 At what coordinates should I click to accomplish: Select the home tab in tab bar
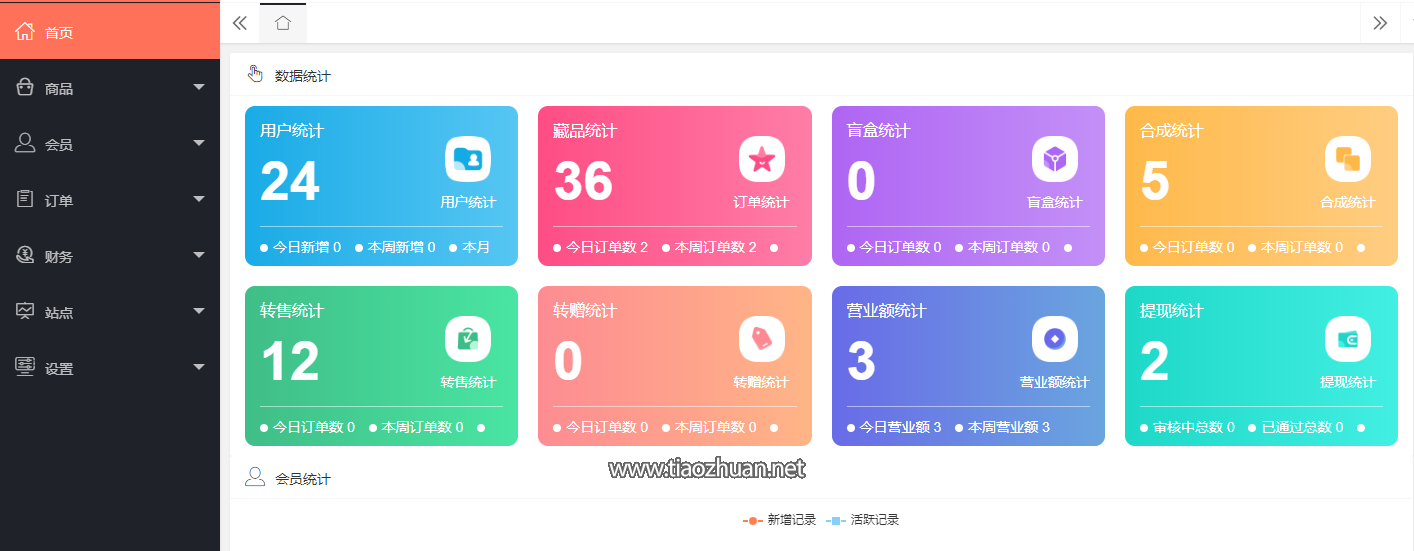(x=283, y=23)
